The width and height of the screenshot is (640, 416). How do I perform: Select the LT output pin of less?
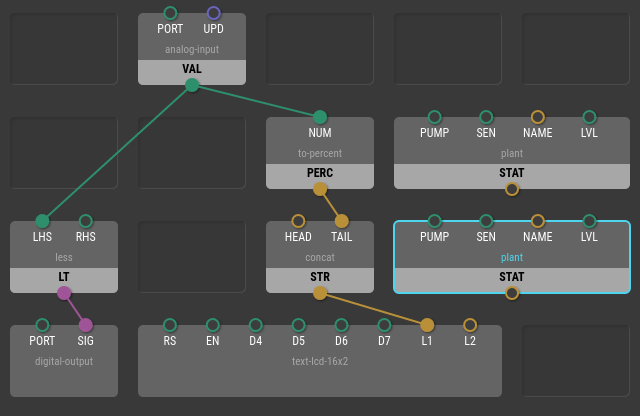[64, 293]
